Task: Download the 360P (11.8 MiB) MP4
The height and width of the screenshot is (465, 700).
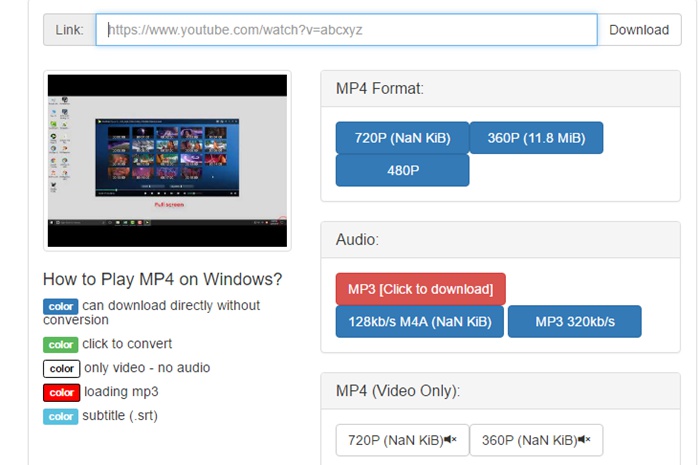Action: pos(536,138)
